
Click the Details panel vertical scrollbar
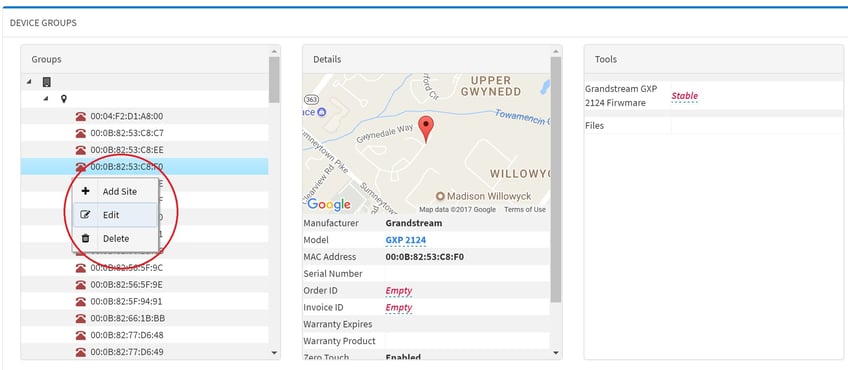point(555,179)
